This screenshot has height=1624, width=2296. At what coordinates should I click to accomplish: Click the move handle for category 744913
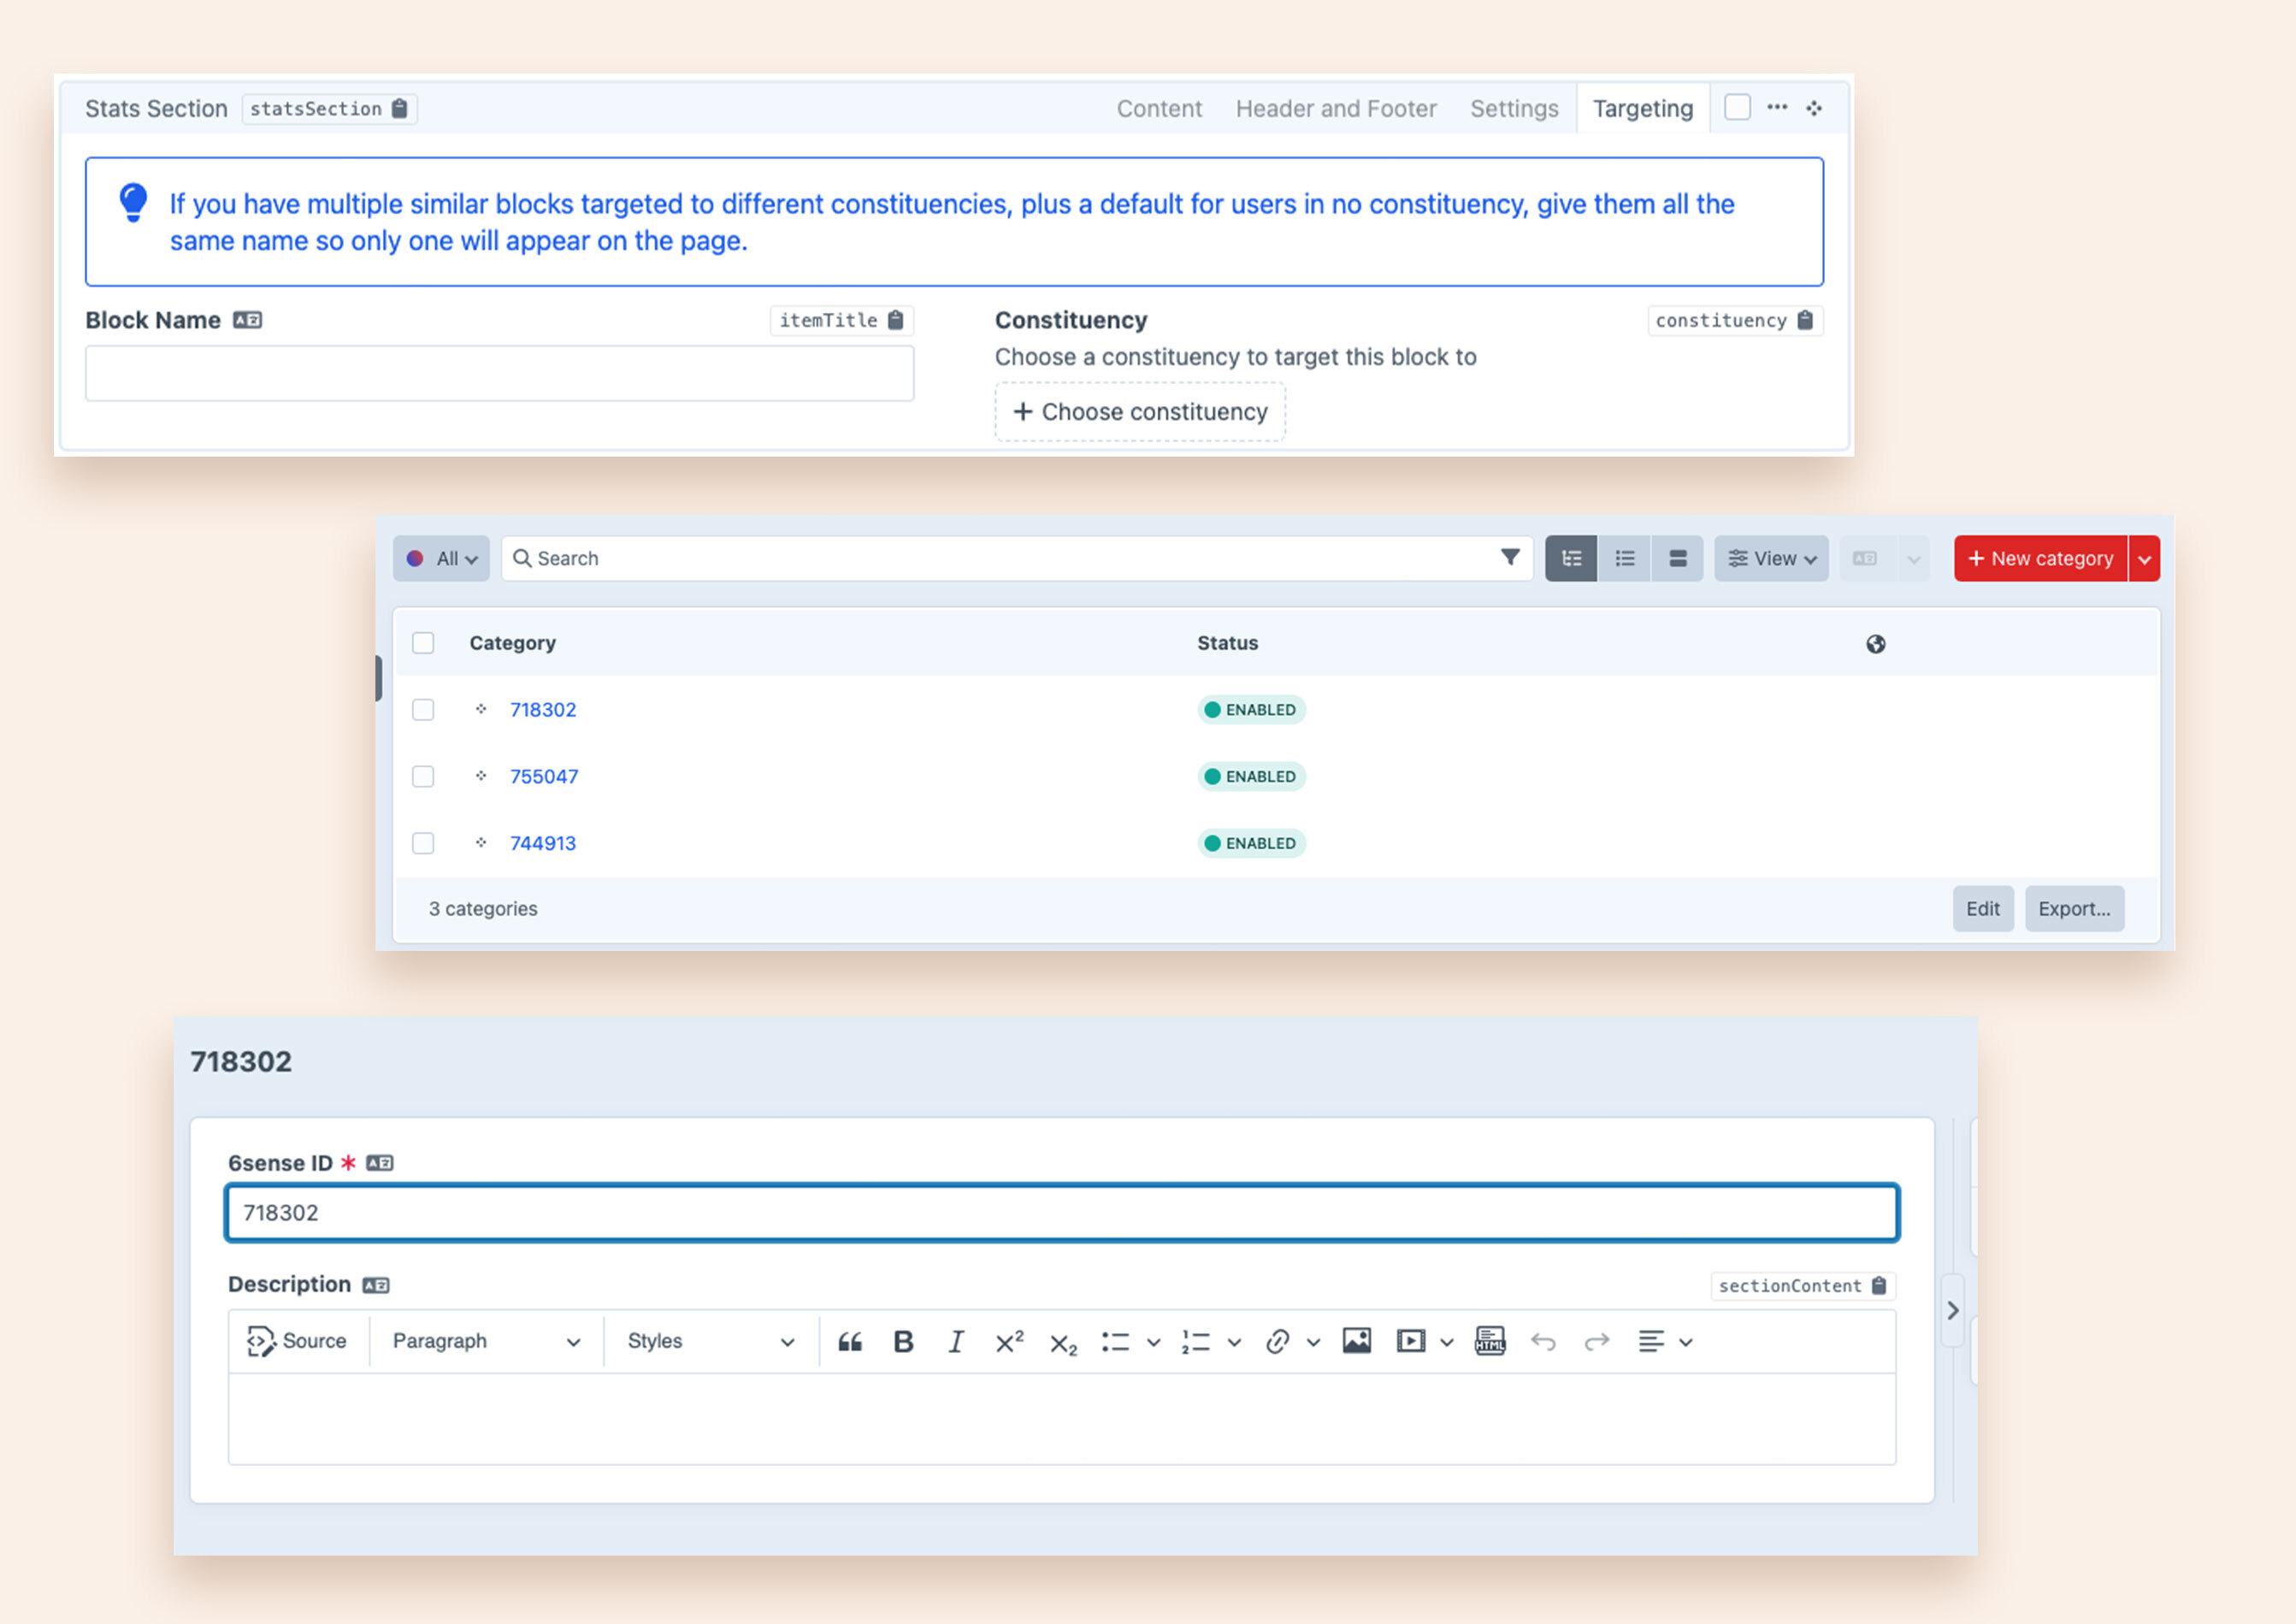(481, 843)
